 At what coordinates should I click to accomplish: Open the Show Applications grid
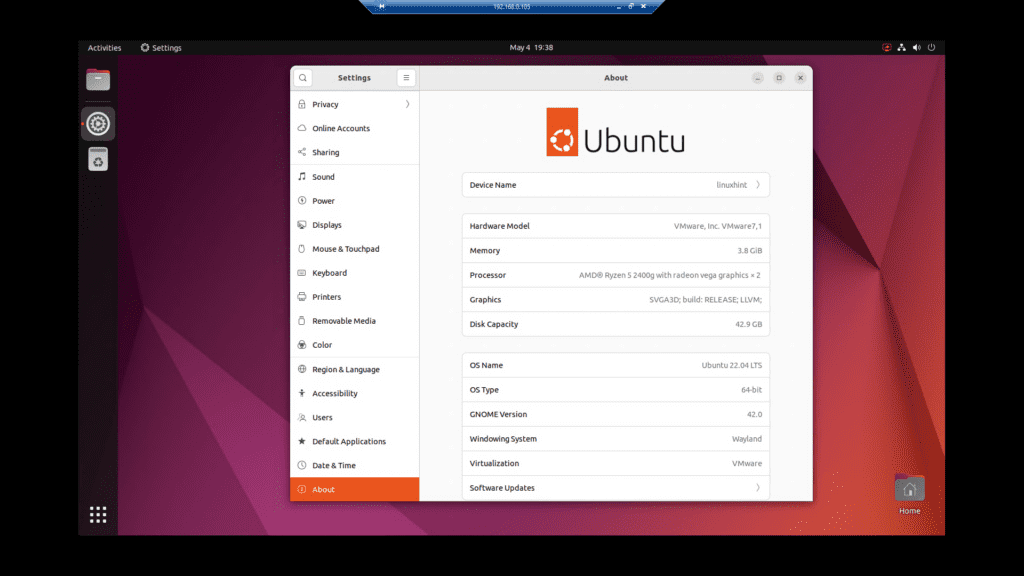[x=97, y=514]
